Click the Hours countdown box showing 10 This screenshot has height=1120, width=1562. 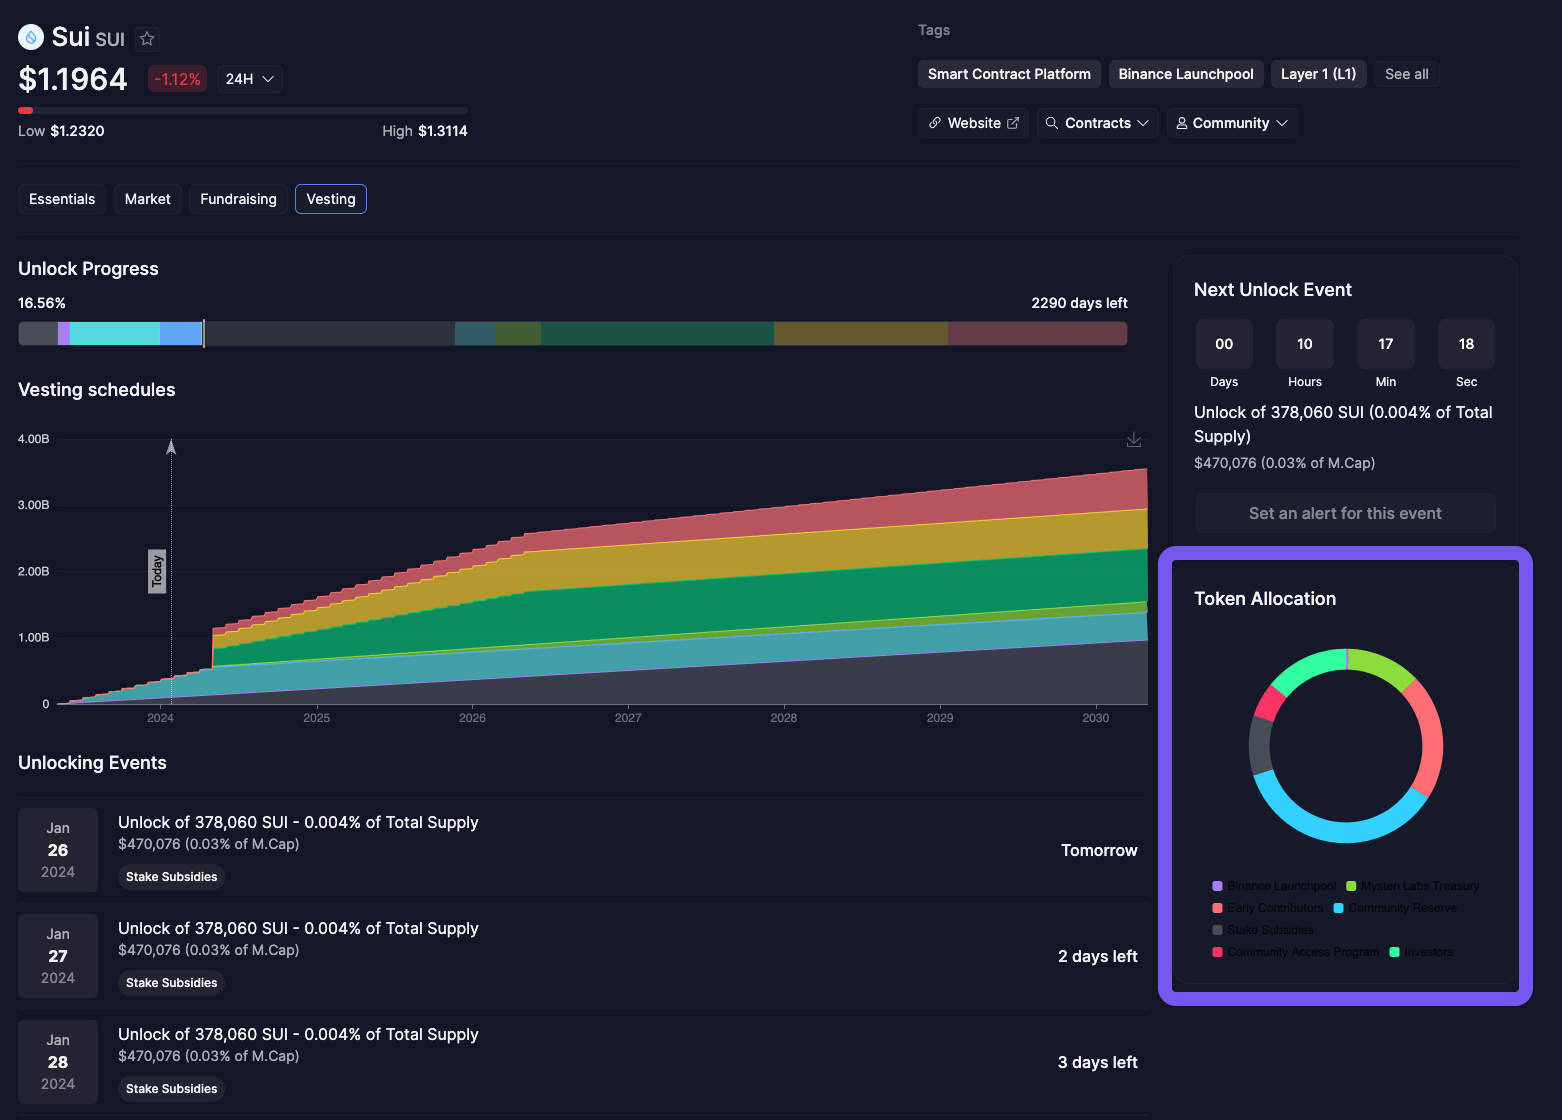click(1305, 344)
